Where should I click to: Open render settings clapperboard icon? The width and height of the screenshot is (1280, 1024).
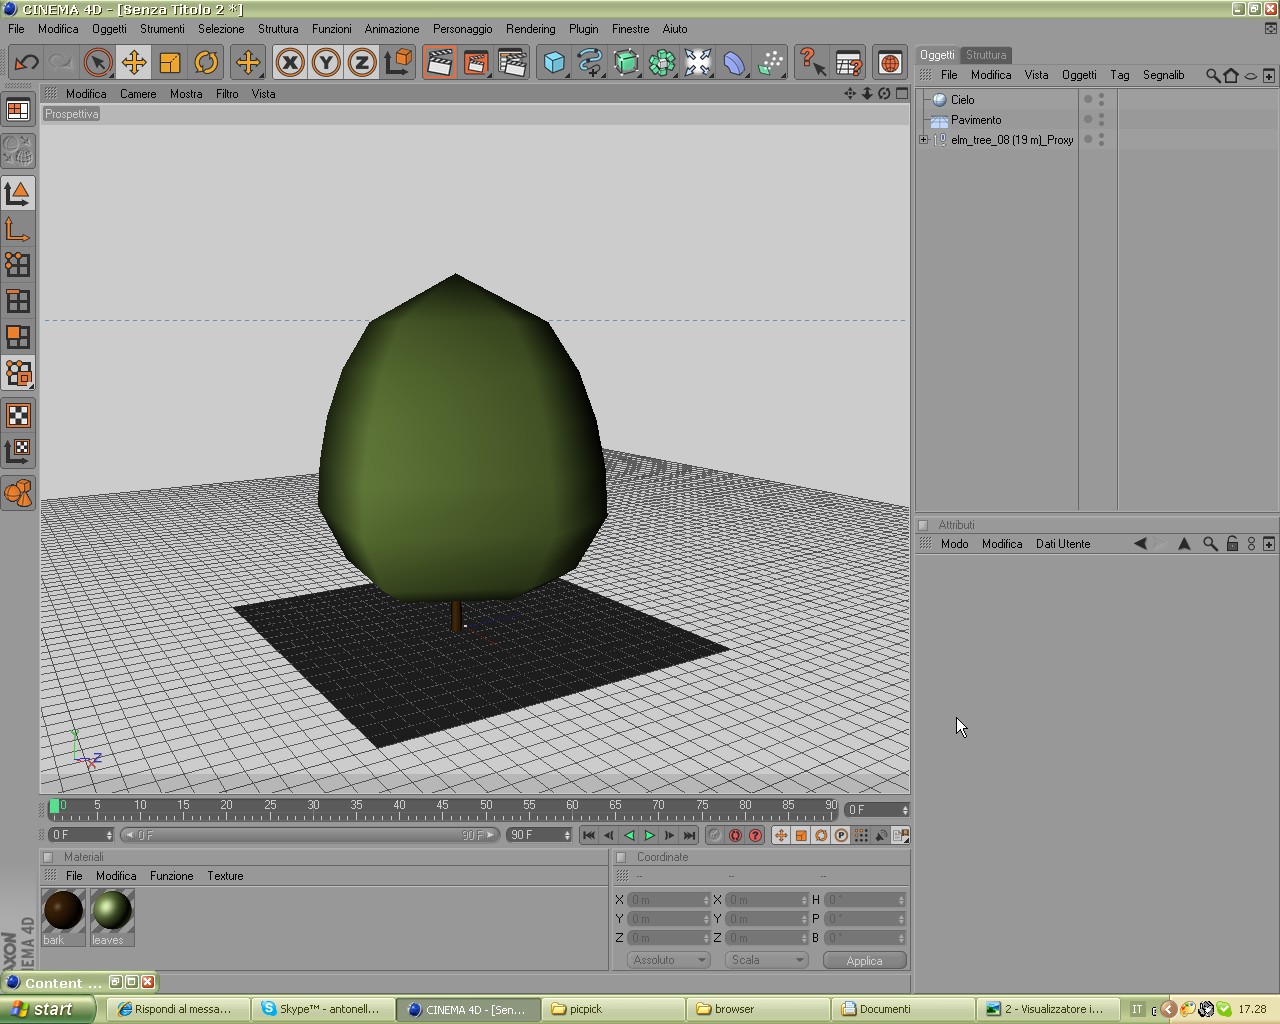click(512, 63)
